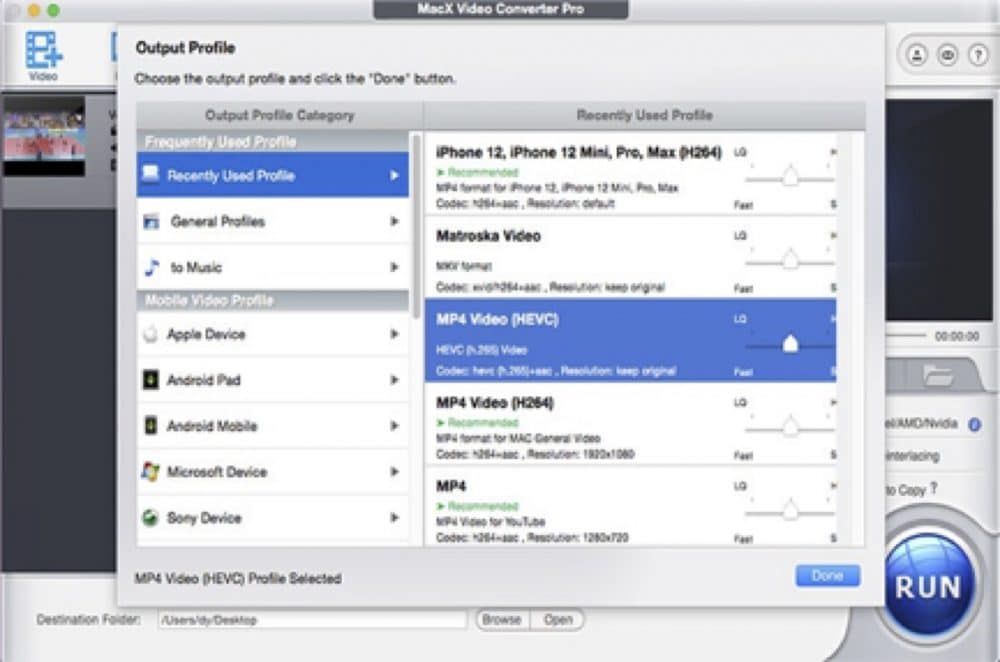The height and width of the screenshot is (662, 1000).
Task: Click the source video thumbnail
Action: point(44,136)
